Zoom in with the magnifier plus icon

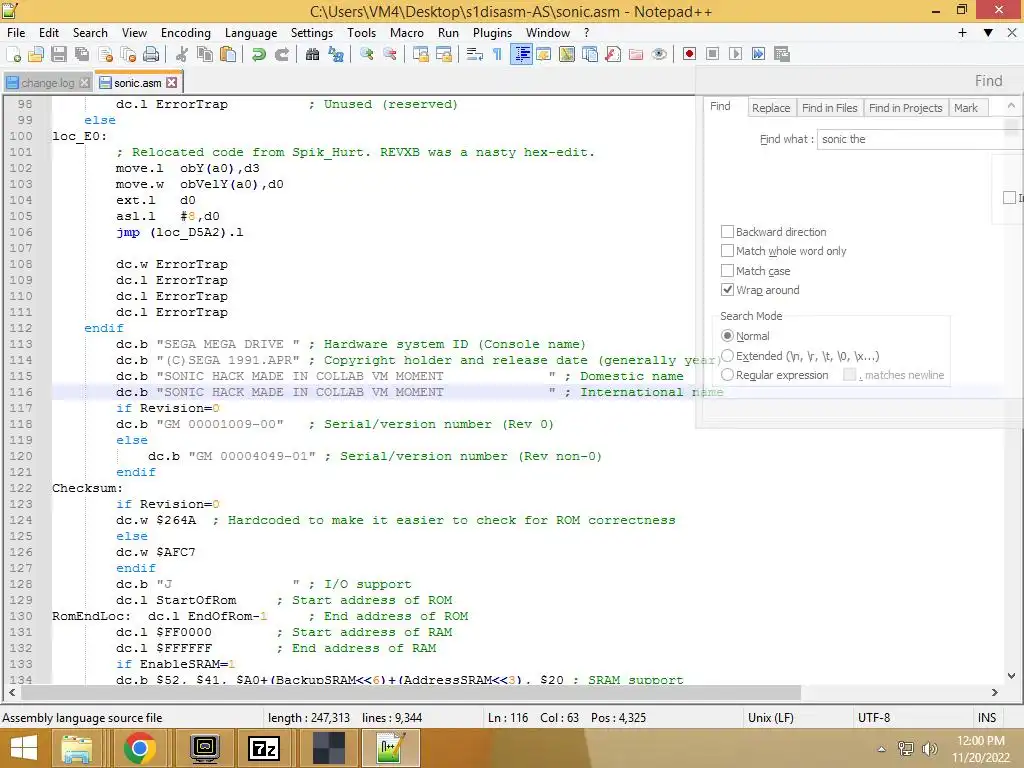click(x=366, y=54)
